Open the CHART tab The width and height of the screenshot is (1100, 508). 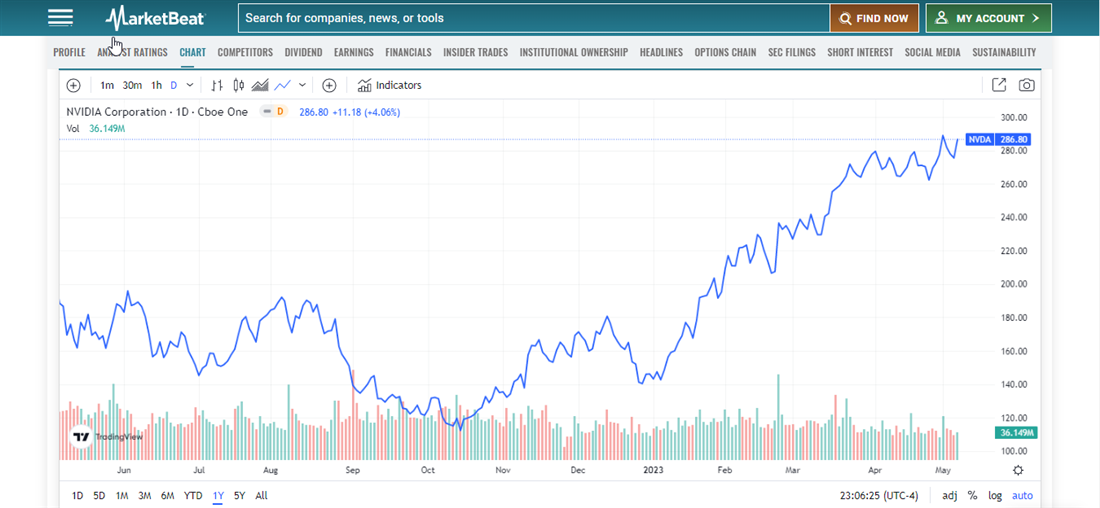tap(192, 53)
